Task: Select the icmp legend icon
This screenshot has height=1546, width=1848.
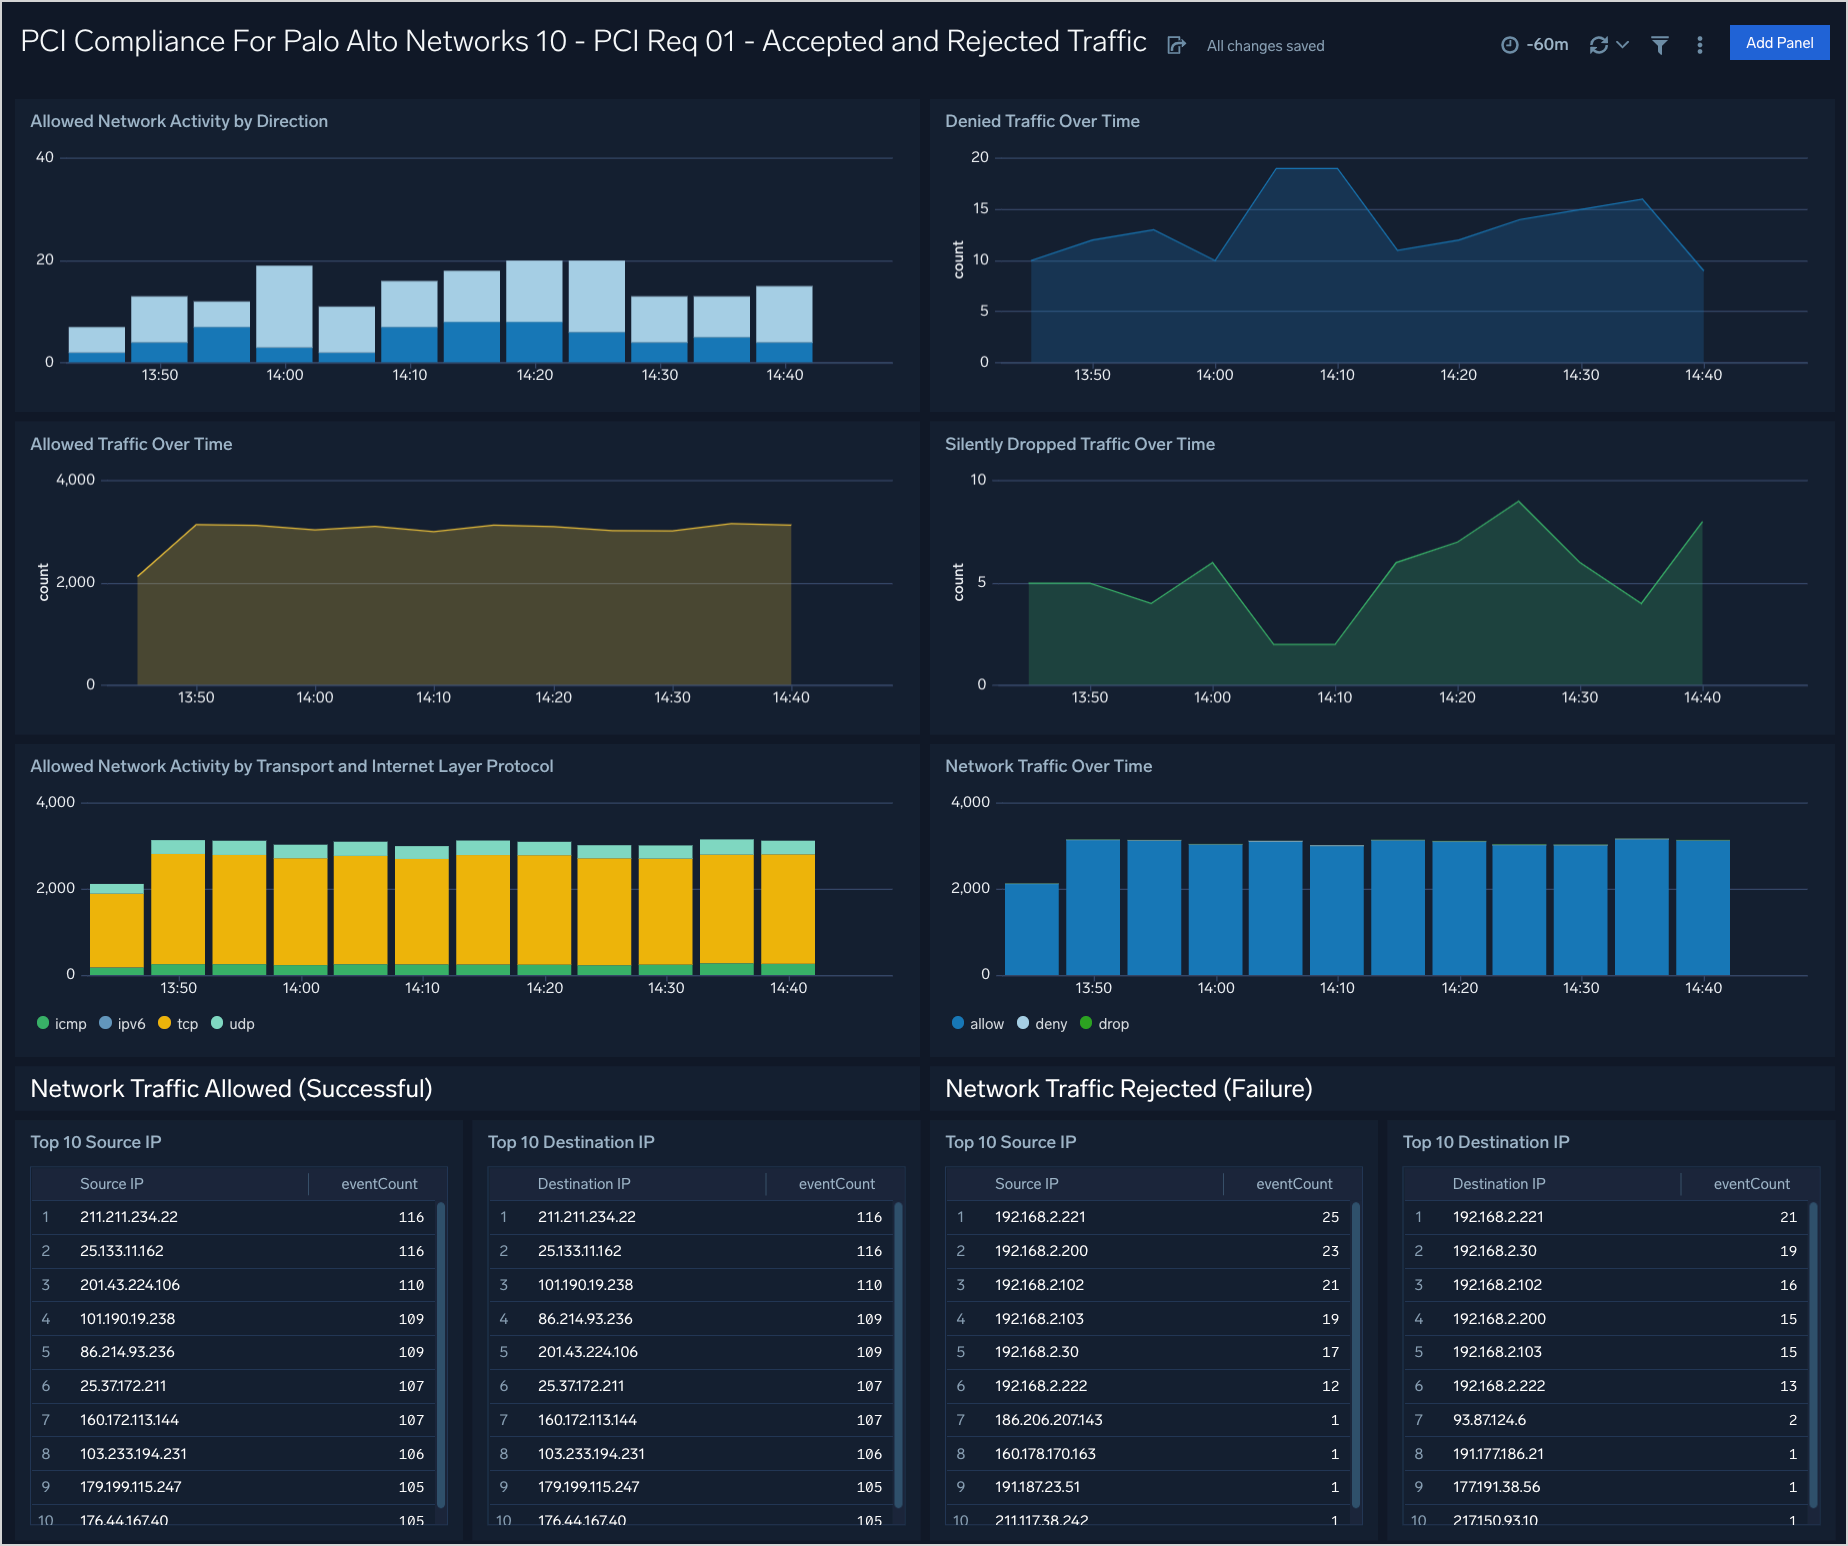Action: [43, 1023]
